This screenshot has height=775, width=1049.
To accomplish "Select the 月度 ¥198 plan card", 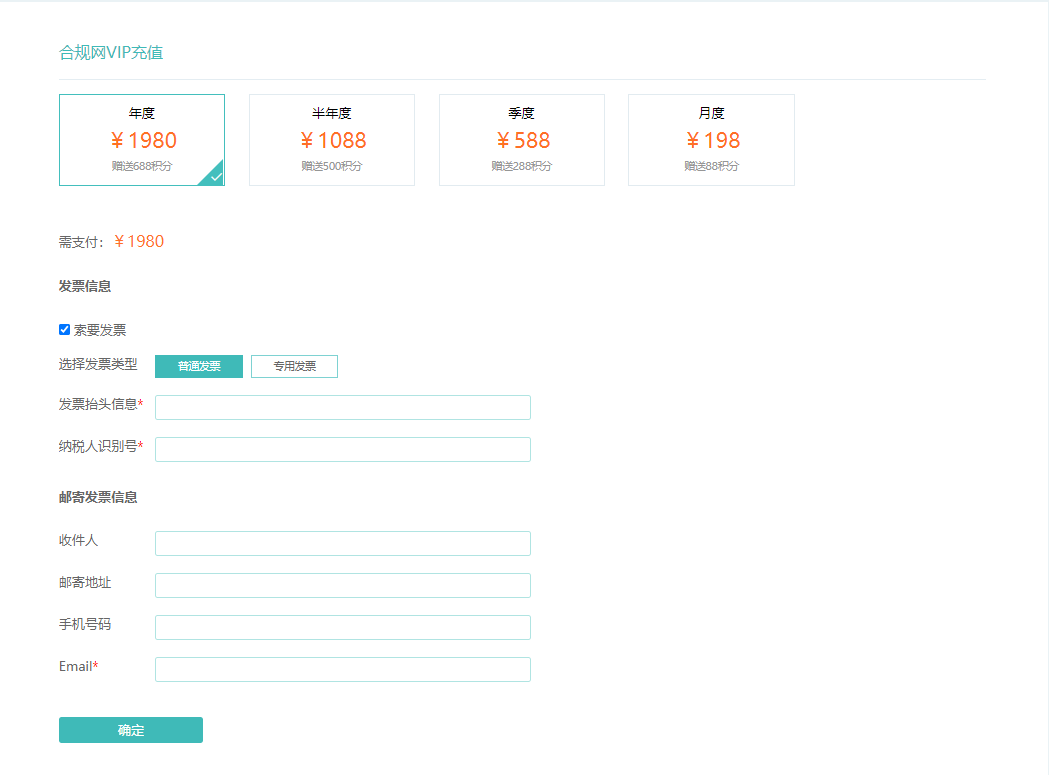I will (711, 140).
